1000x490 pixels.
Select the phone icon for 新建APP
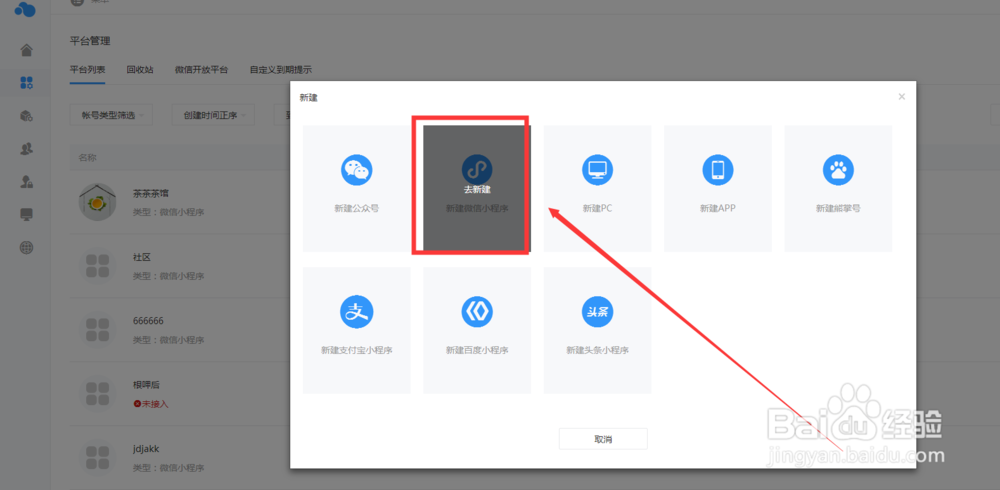(718, 170)
